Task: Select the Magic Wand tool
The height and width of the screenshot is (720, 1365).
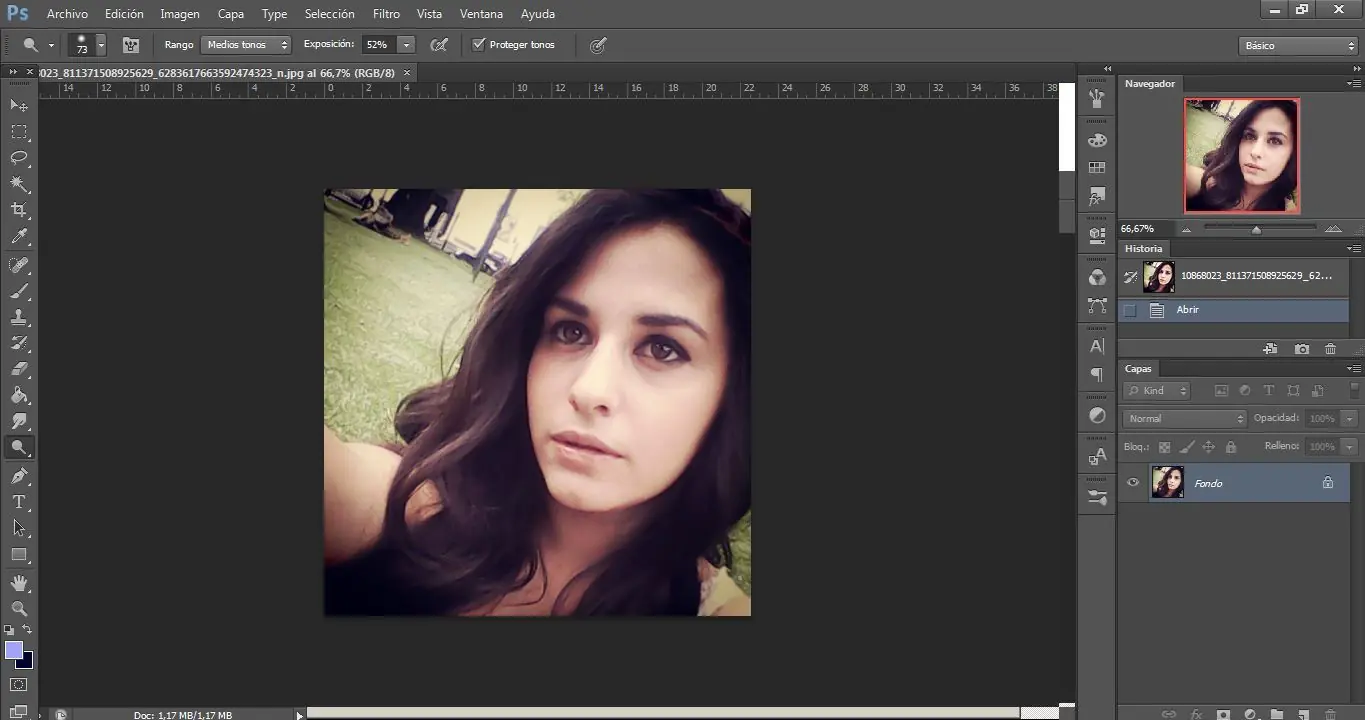Action: 19,184
